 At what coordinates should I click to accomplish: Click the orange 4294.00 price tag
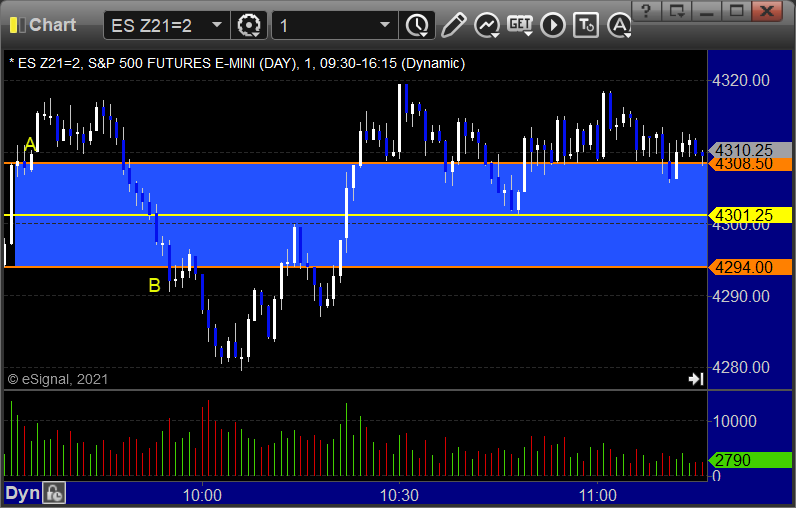tap(750, 267)
